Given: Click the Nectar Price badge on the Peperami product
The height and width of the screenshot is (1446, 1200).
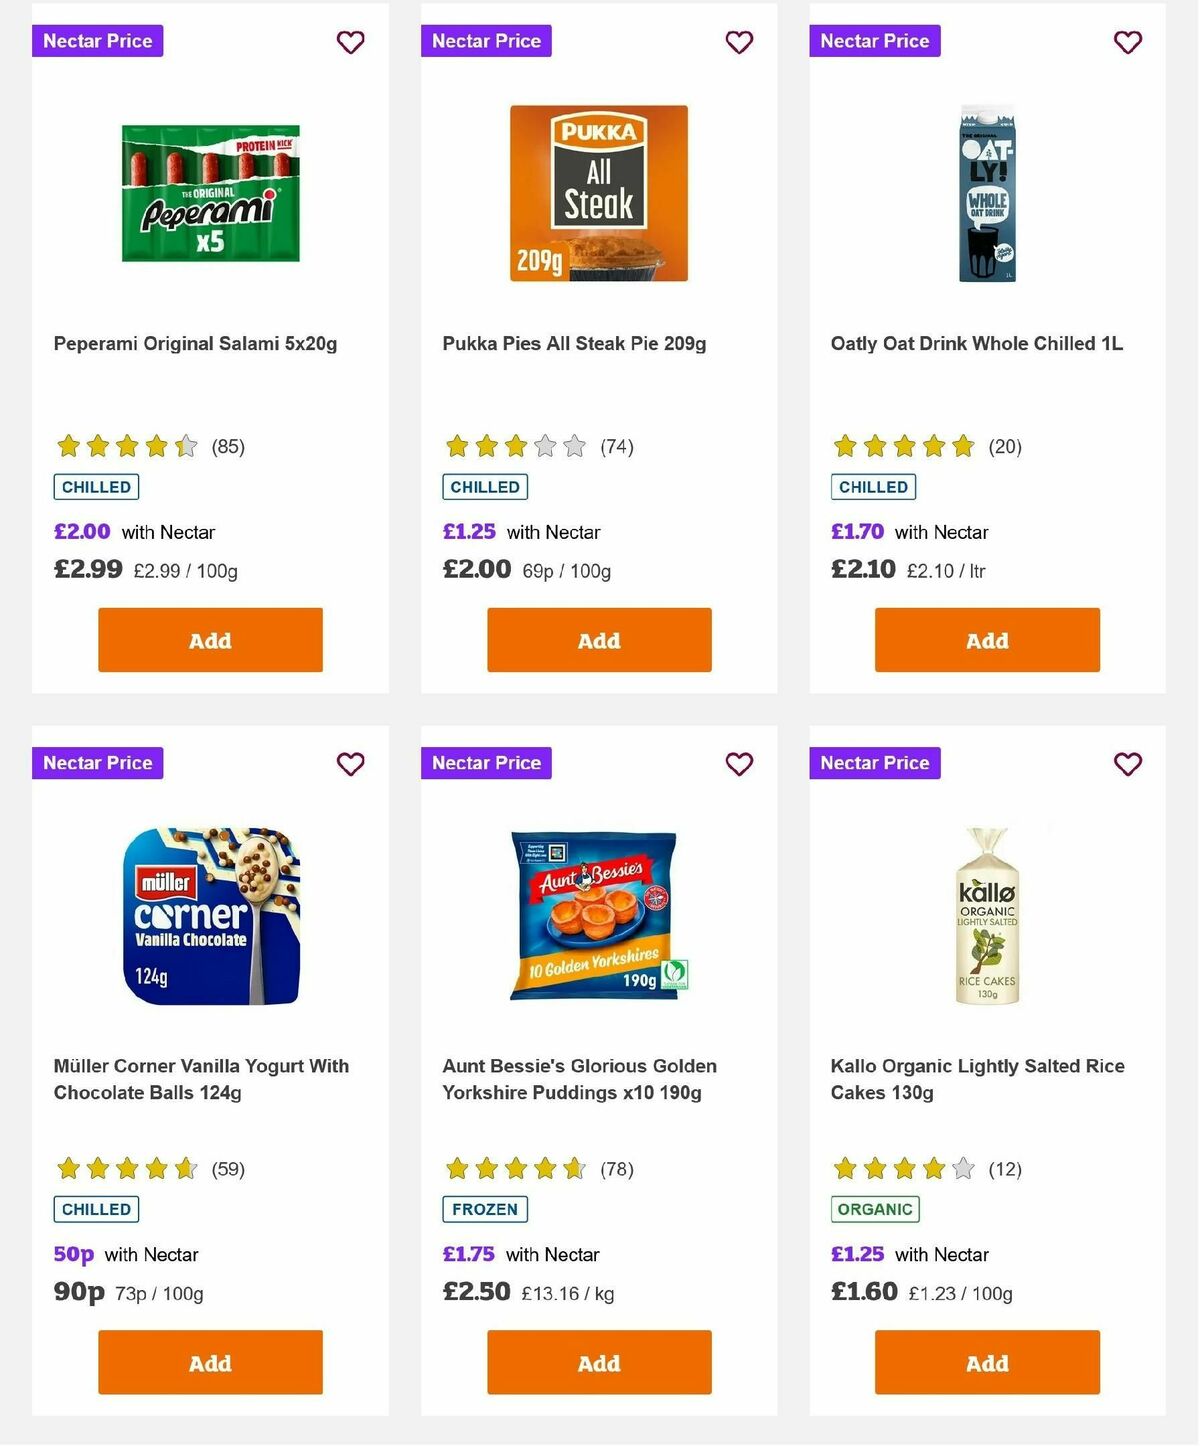Looking at the screenshot, I should 97,41.
